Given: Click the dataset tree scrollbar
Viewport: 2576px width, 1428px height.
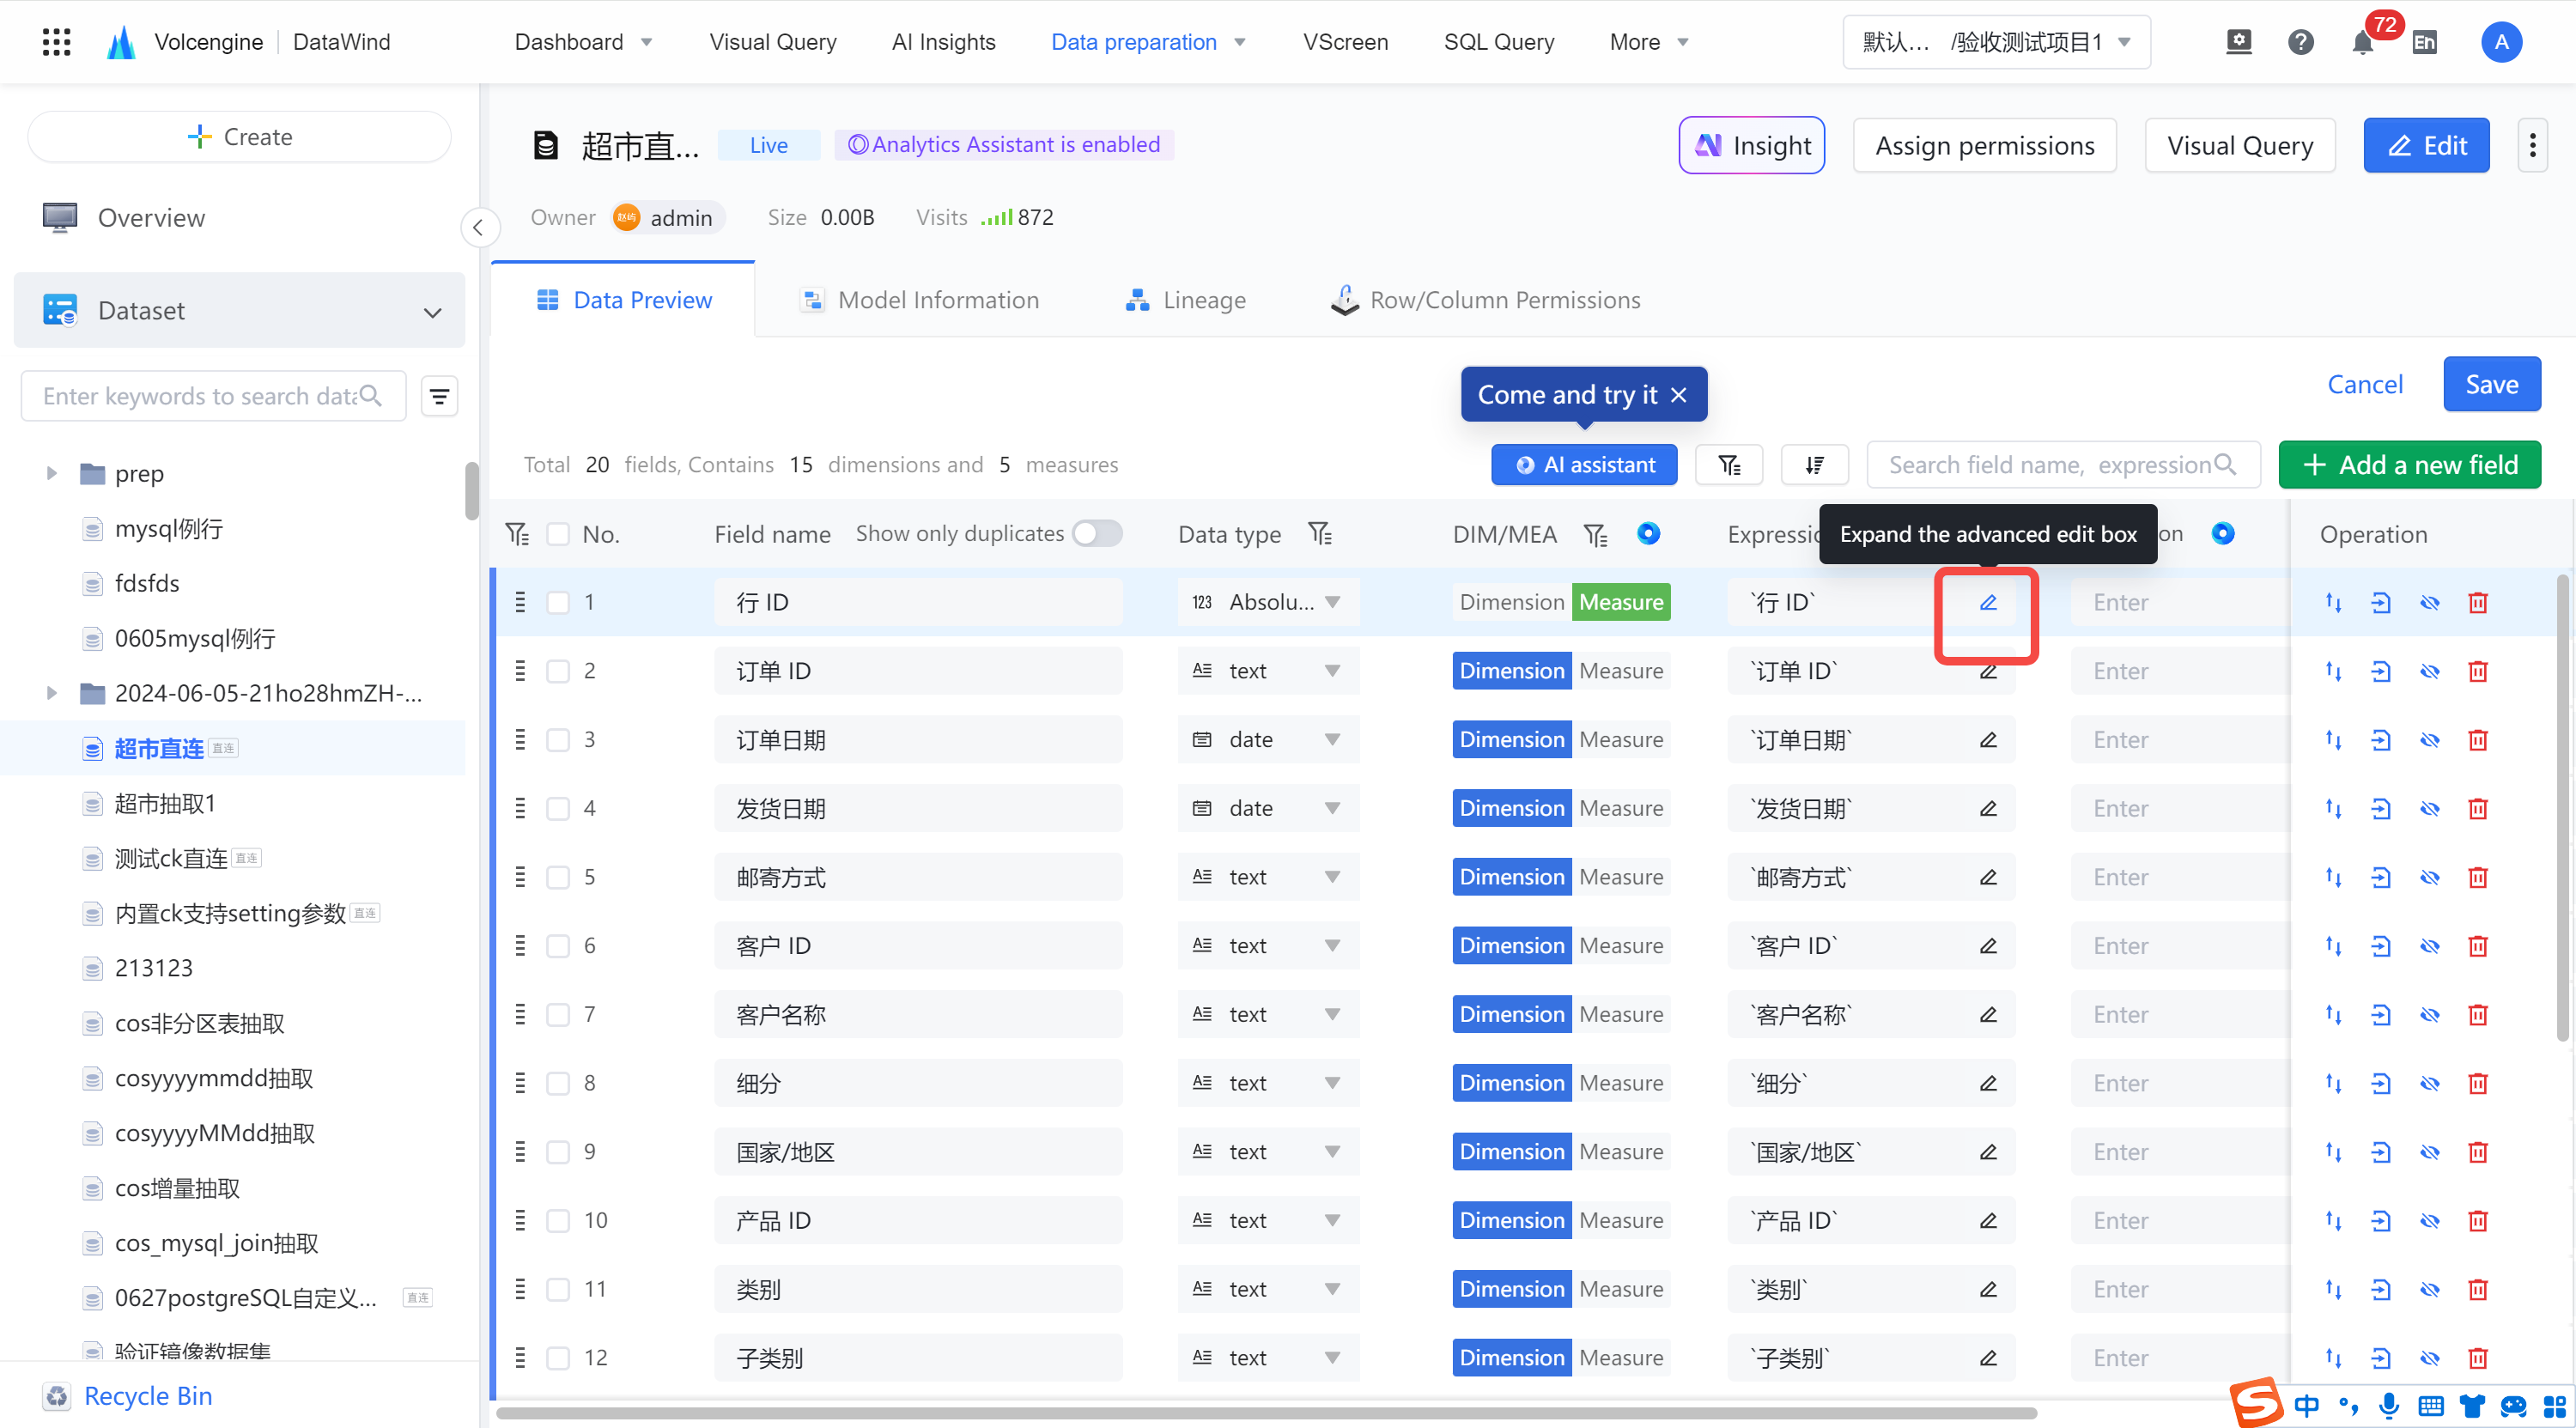Looking at the screenshot, I should click(x=472, y=491).
